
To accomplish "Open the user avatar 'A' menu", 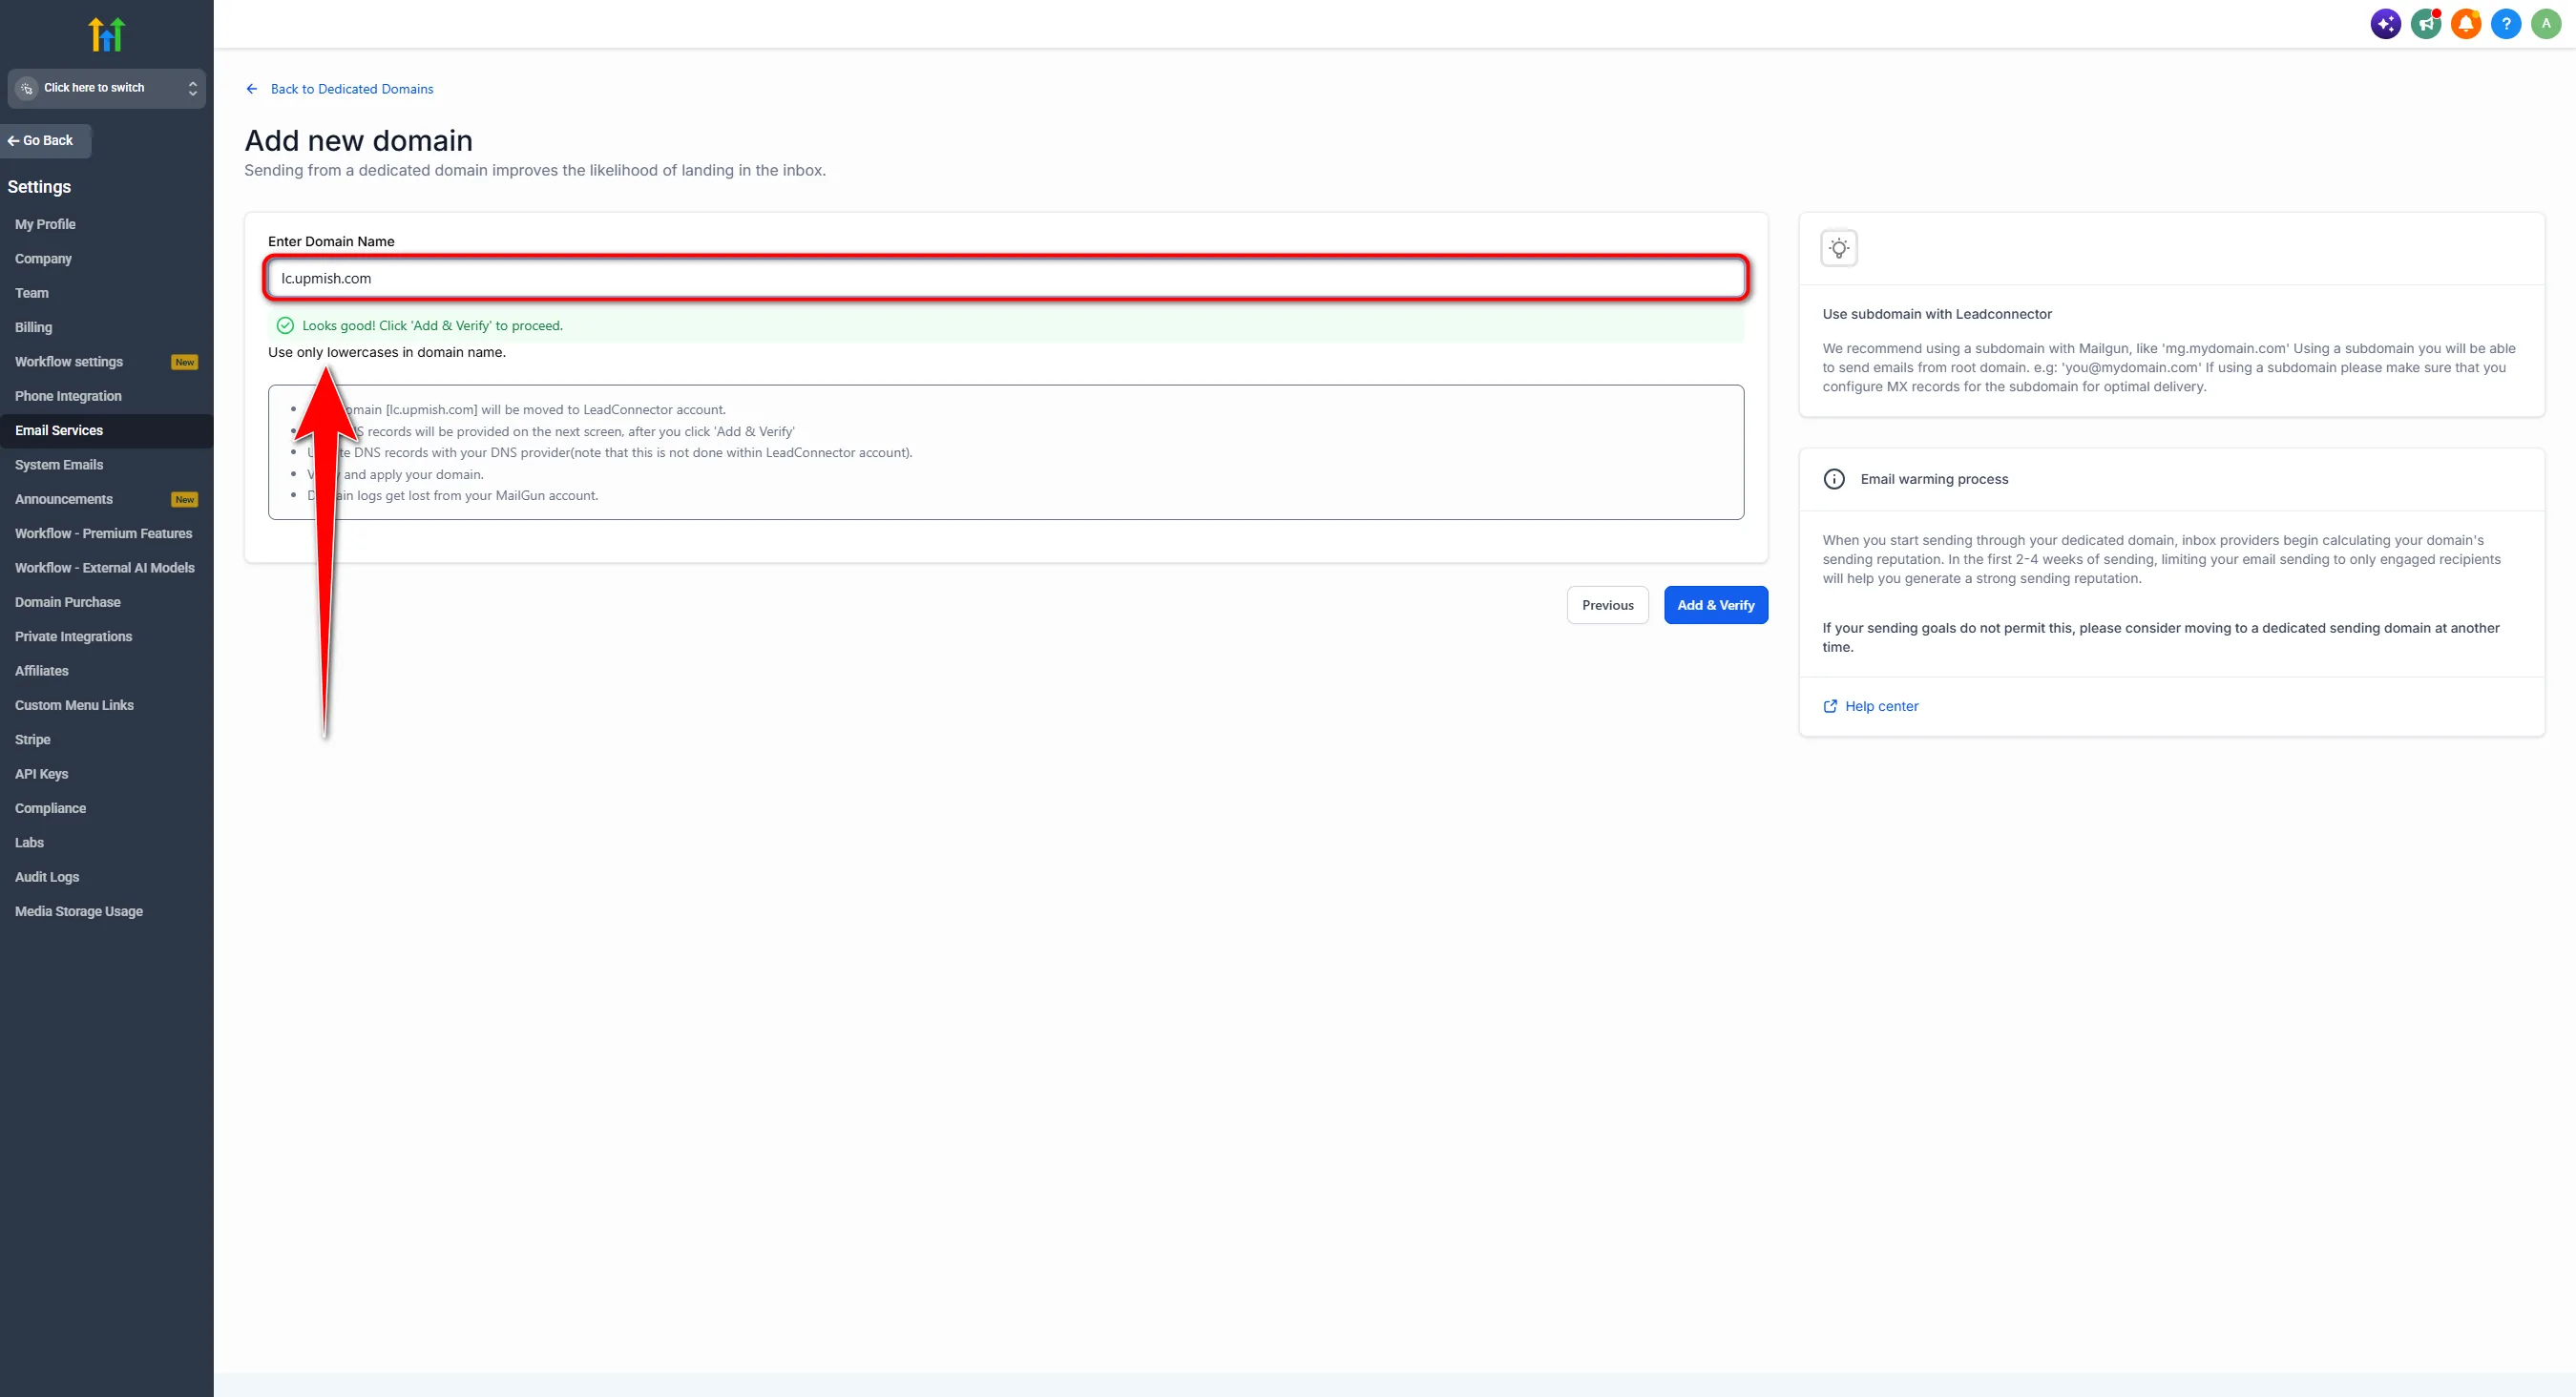I will [2546, 24].
